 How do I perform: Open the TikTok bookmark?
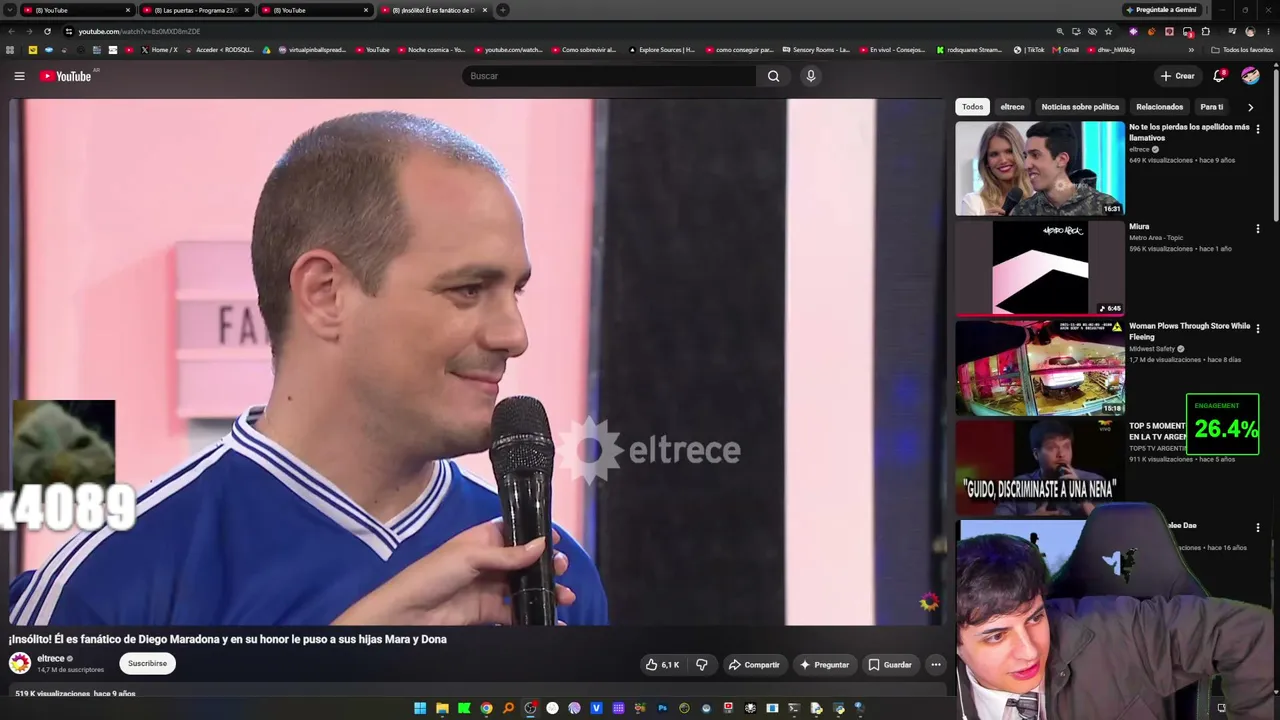pyautogui.click(x=1029, y=50)
